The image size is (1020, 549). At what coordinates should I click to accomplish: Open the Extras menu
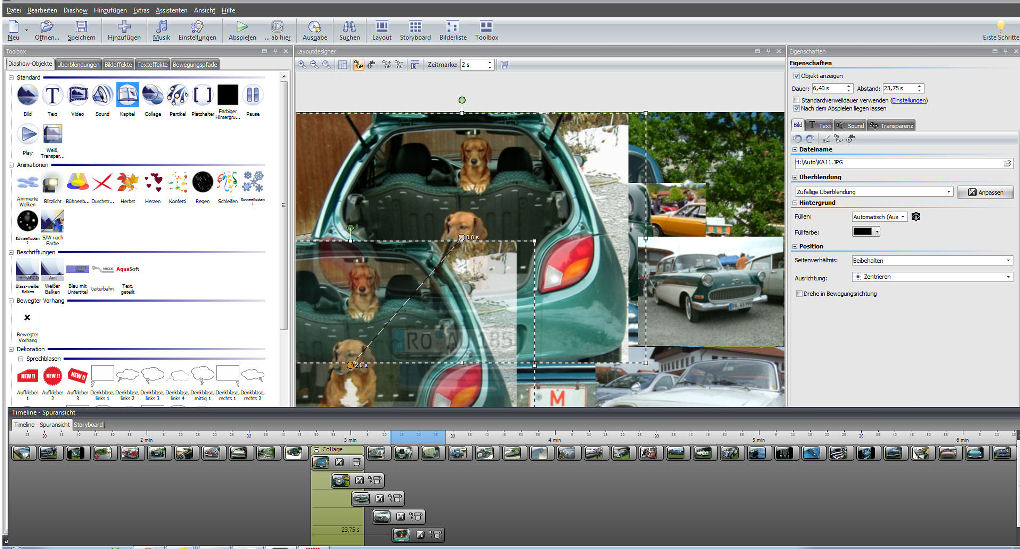[x=139, y=9]
